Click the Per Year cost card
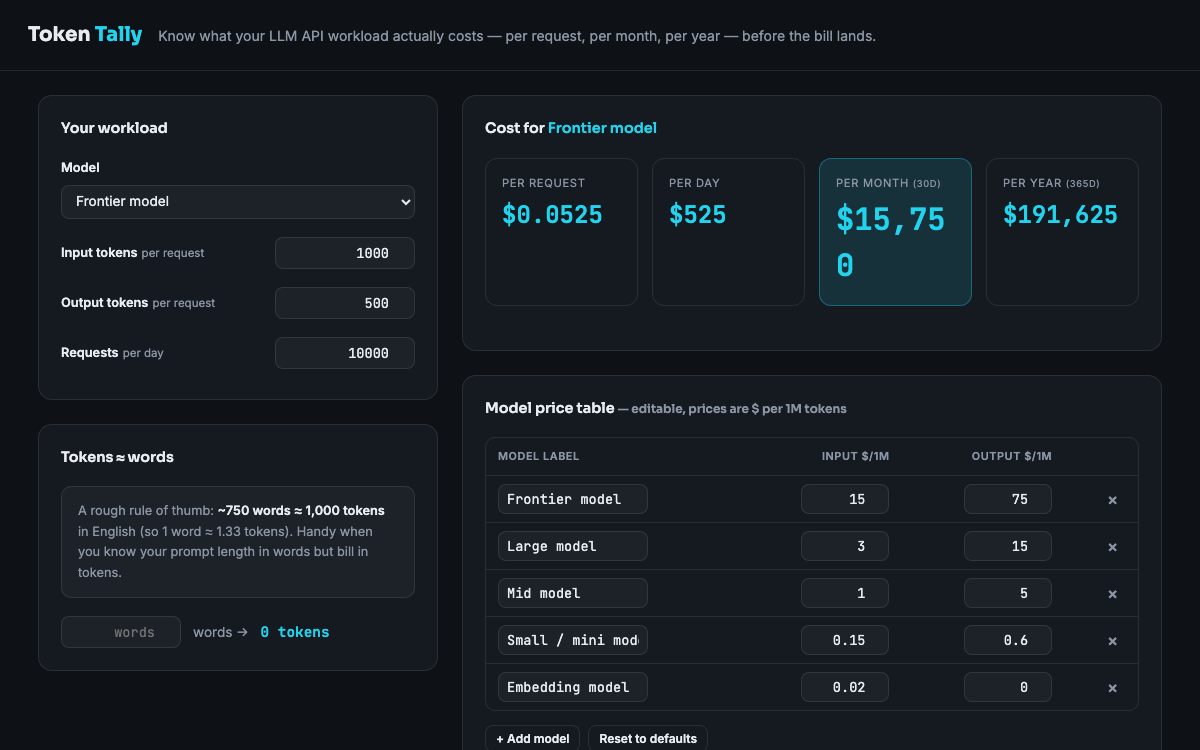Screen dimensions: 1200x750 pyautogui.click(x=1062, y=232)
